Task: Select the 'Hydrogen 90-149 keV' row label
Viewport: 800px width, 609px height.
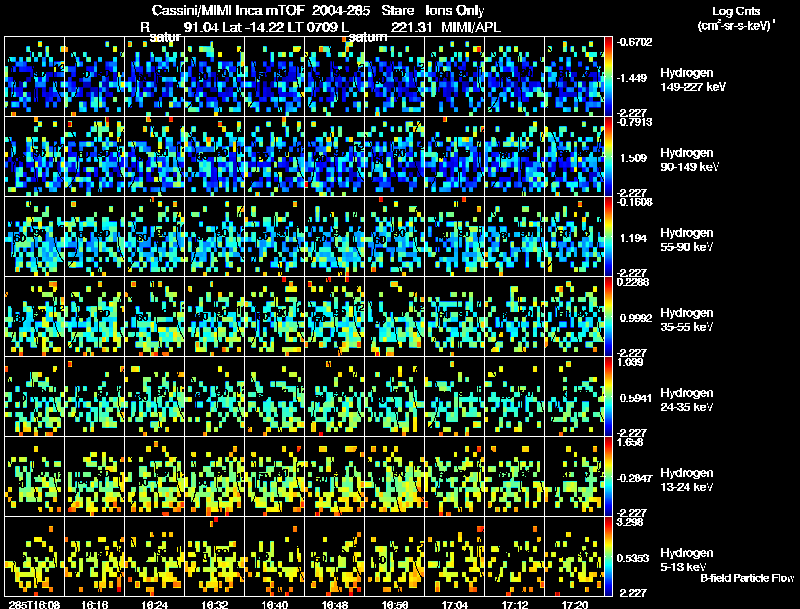Action: (690, 160)
